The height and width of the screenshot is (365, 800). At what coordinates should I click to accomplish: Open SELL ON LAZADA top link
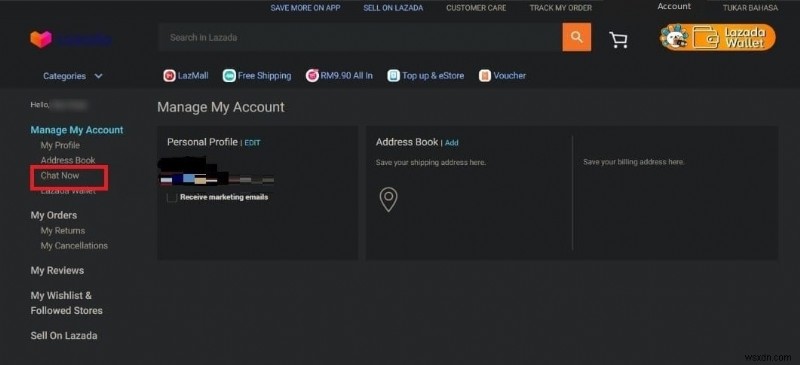point(393,8)
